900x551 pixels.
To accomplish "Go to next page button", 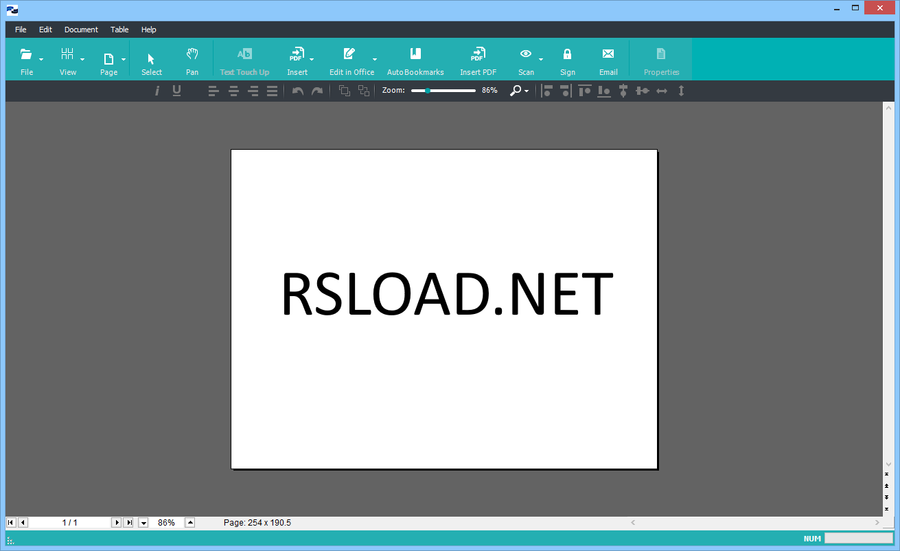I will (117, 523).
